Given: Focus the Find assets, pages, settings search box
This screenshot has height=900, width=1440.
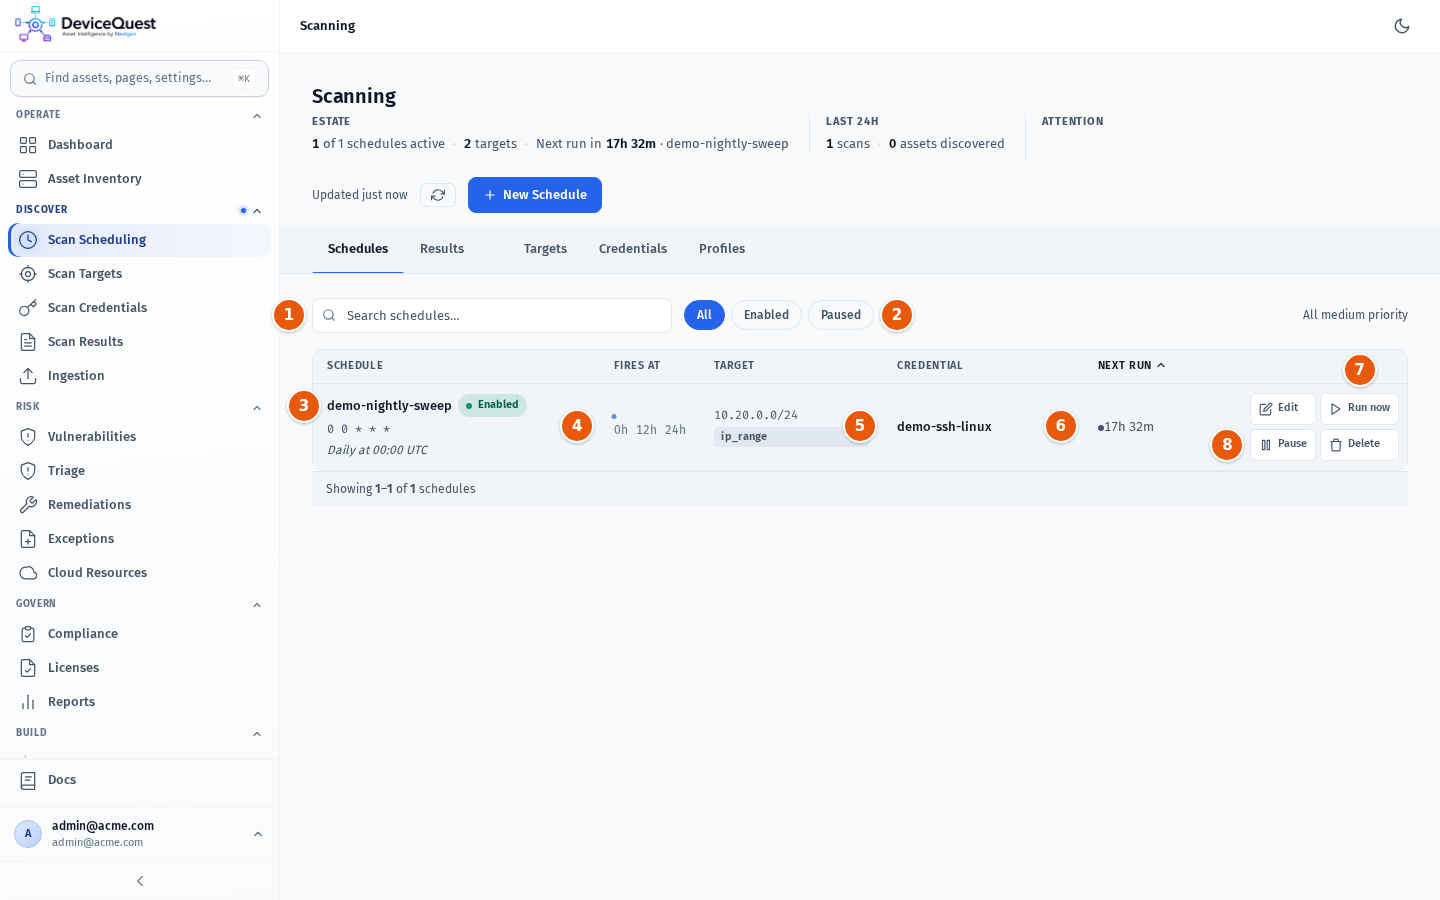Looking at the screenshot, I should (139, 78).
